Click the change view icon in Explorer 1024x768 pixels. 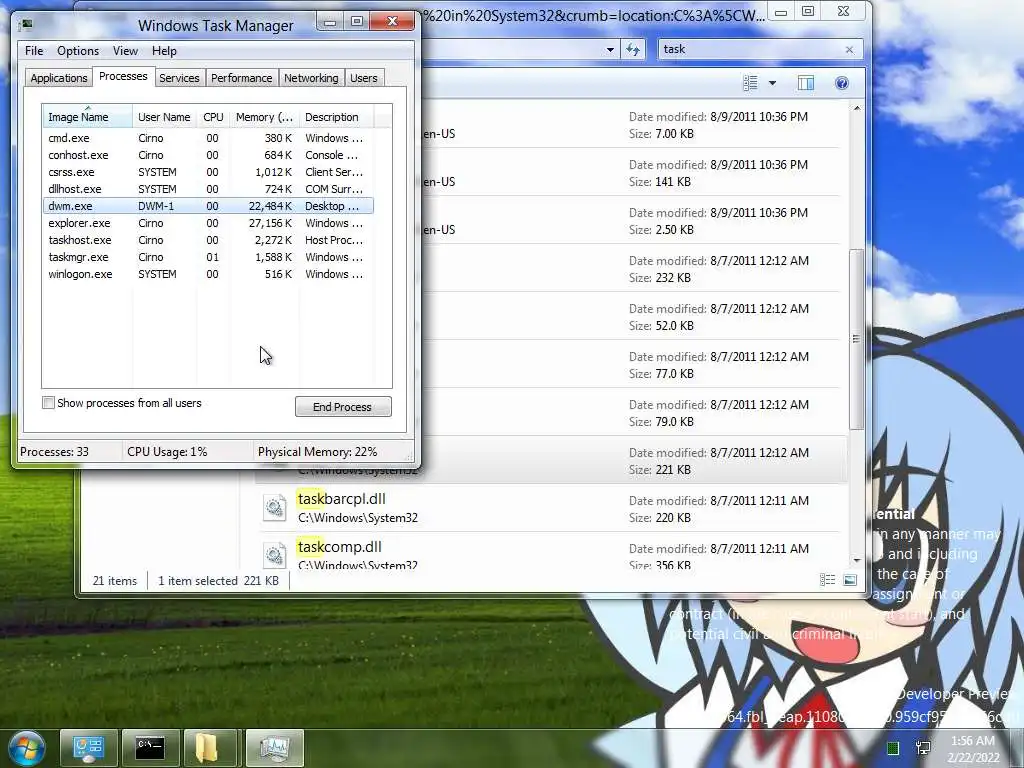(750, 83)
